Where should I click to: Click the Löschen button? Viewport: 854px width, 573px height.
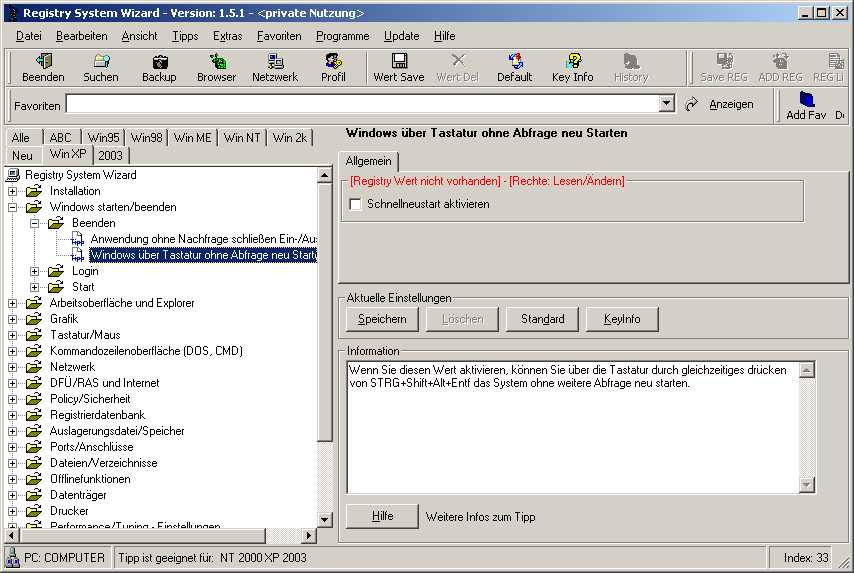pos(462,319)
